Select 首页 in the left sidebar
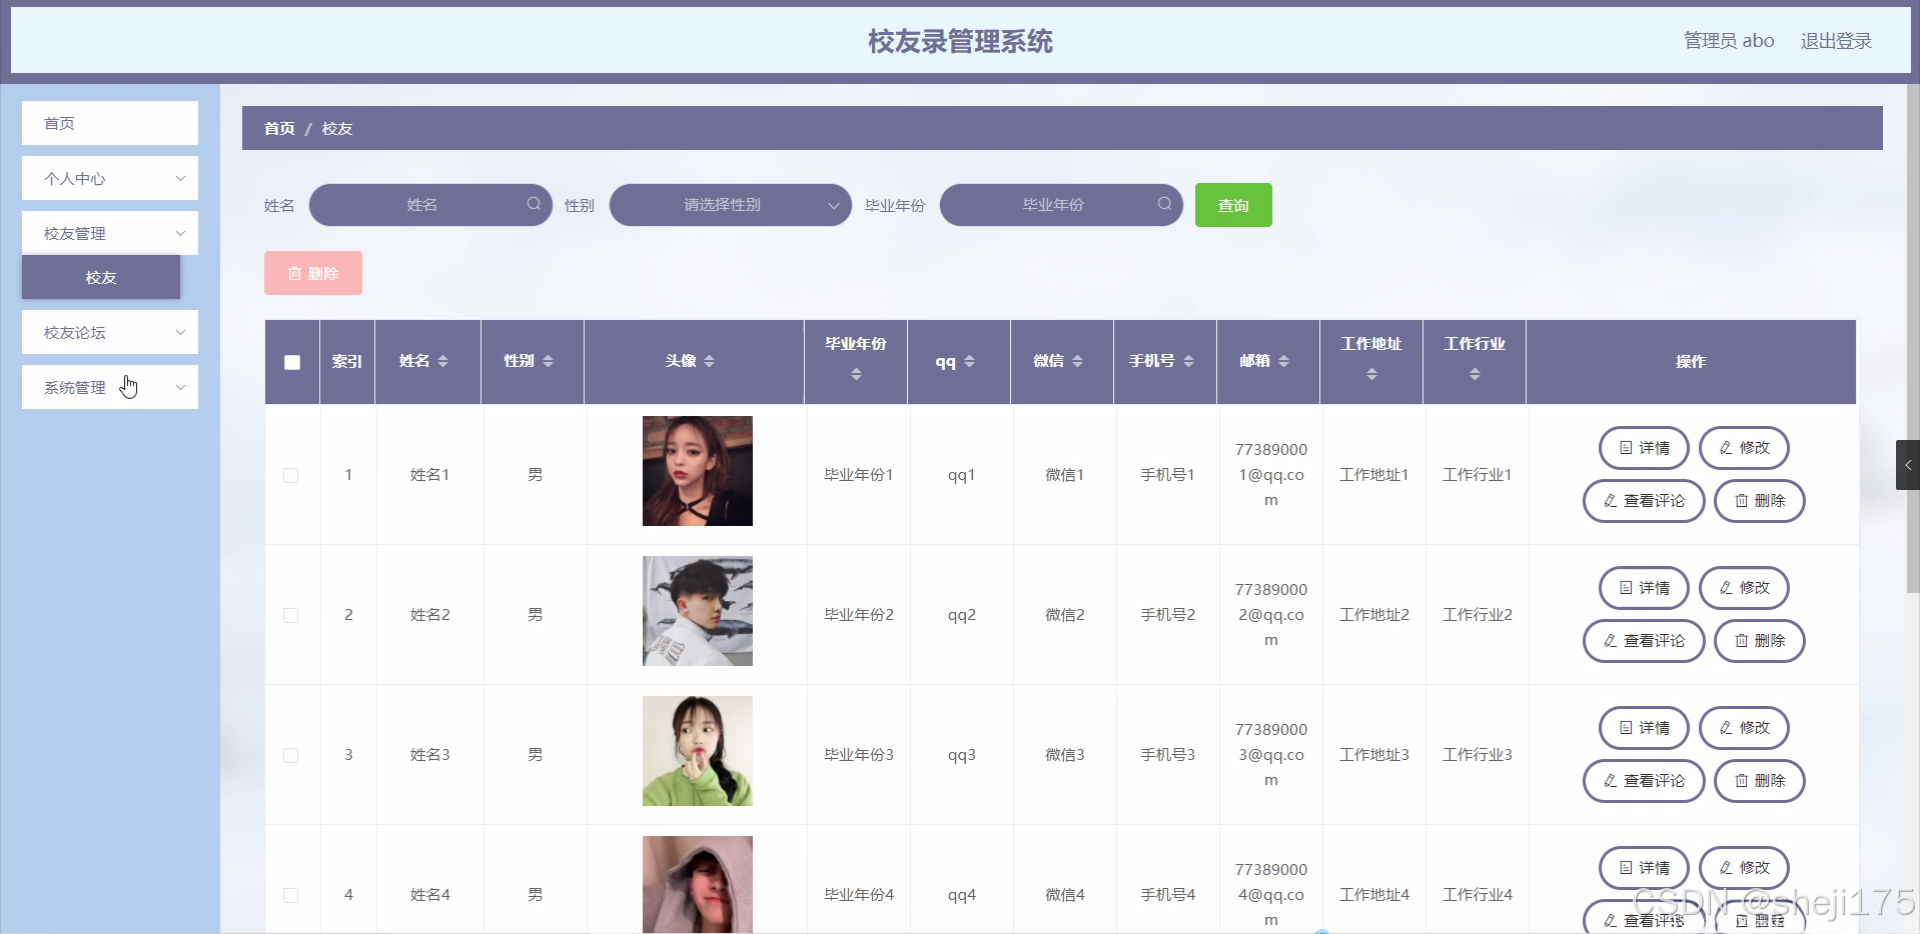The width and height of the screenshot is (1920, 934). coord(109,122)
